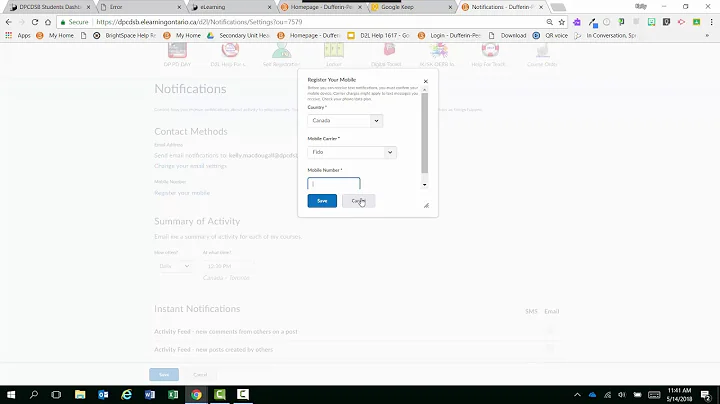Click the volume speaker tray icon

click(x=622, y=395)
